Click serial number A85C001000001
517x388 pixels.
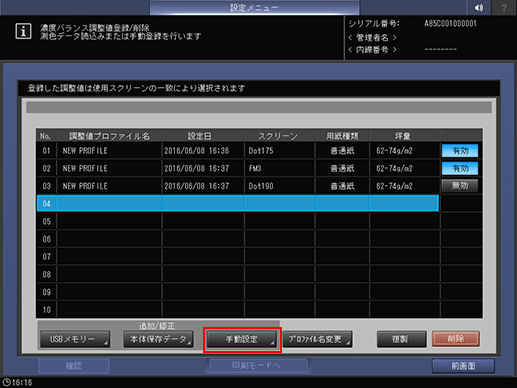click(x=450, y=24)
